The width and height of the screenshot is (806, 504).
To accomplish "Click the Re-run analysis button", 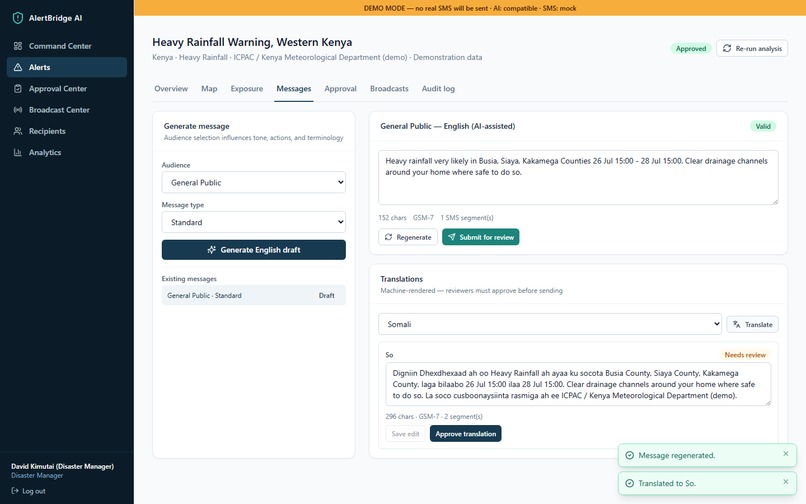I will tap(752, 48).
